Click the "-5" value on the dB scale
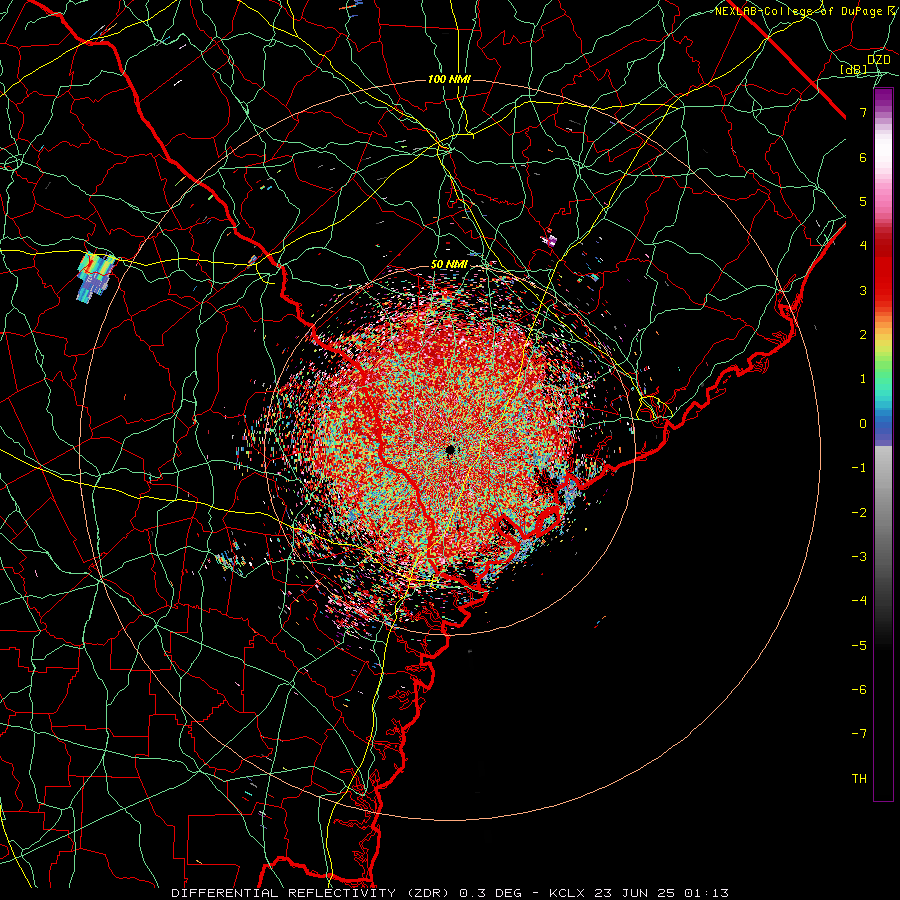This screenshot has height=900, width=900. coord(859,646)
